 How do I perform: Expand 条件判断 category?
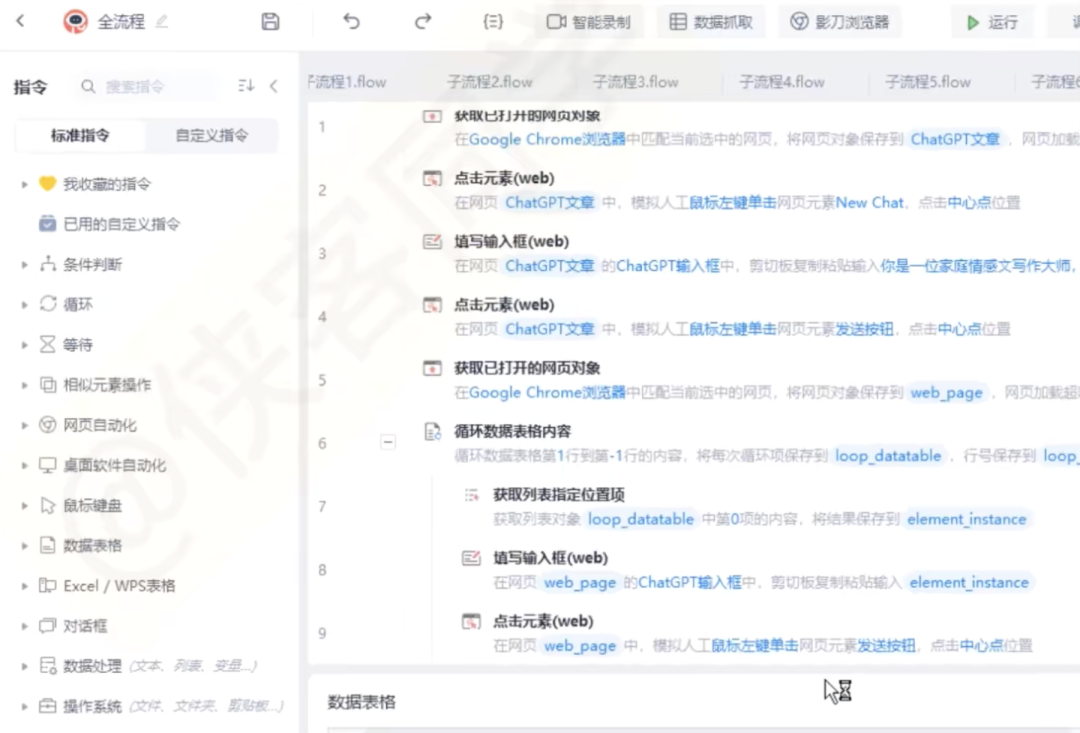(25, 265)
